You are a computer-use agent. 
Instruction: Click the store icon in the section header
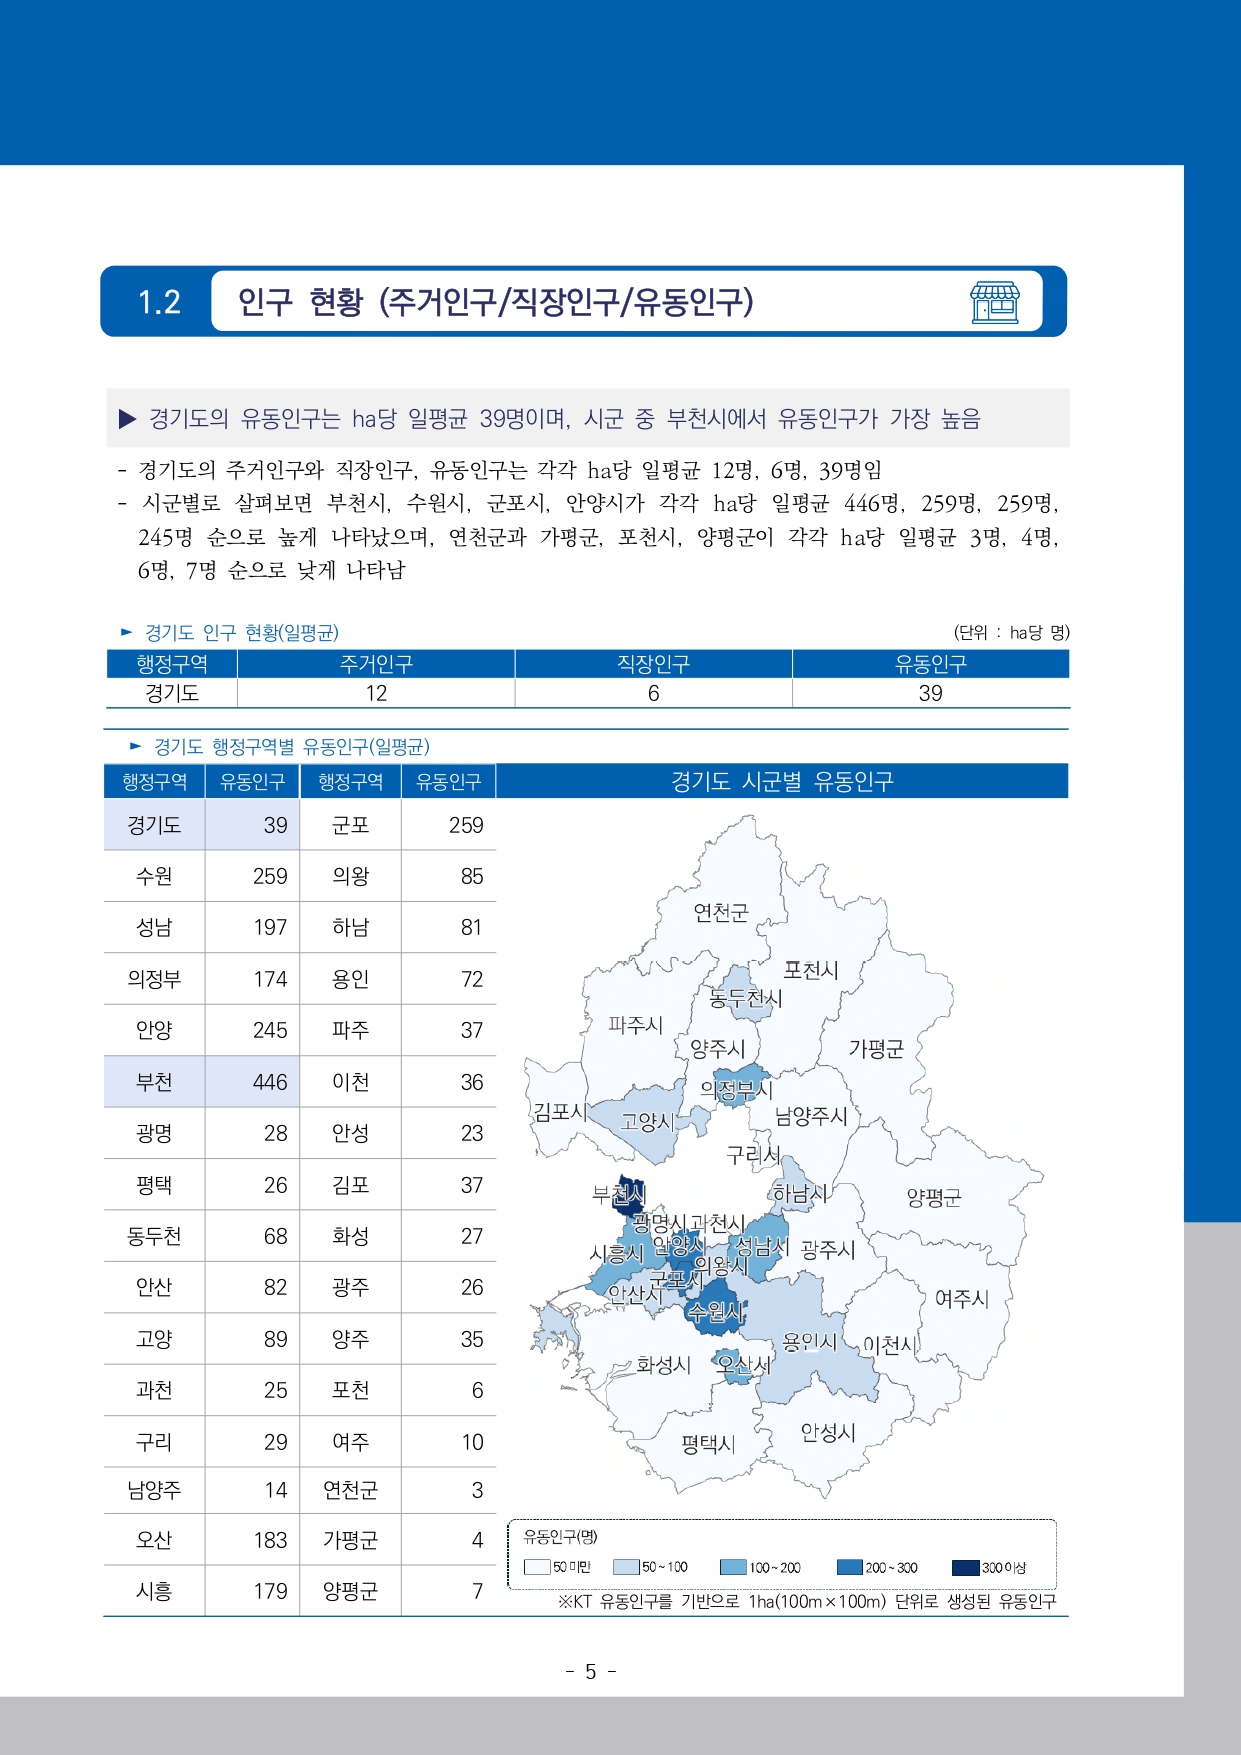tap(994, 302)
